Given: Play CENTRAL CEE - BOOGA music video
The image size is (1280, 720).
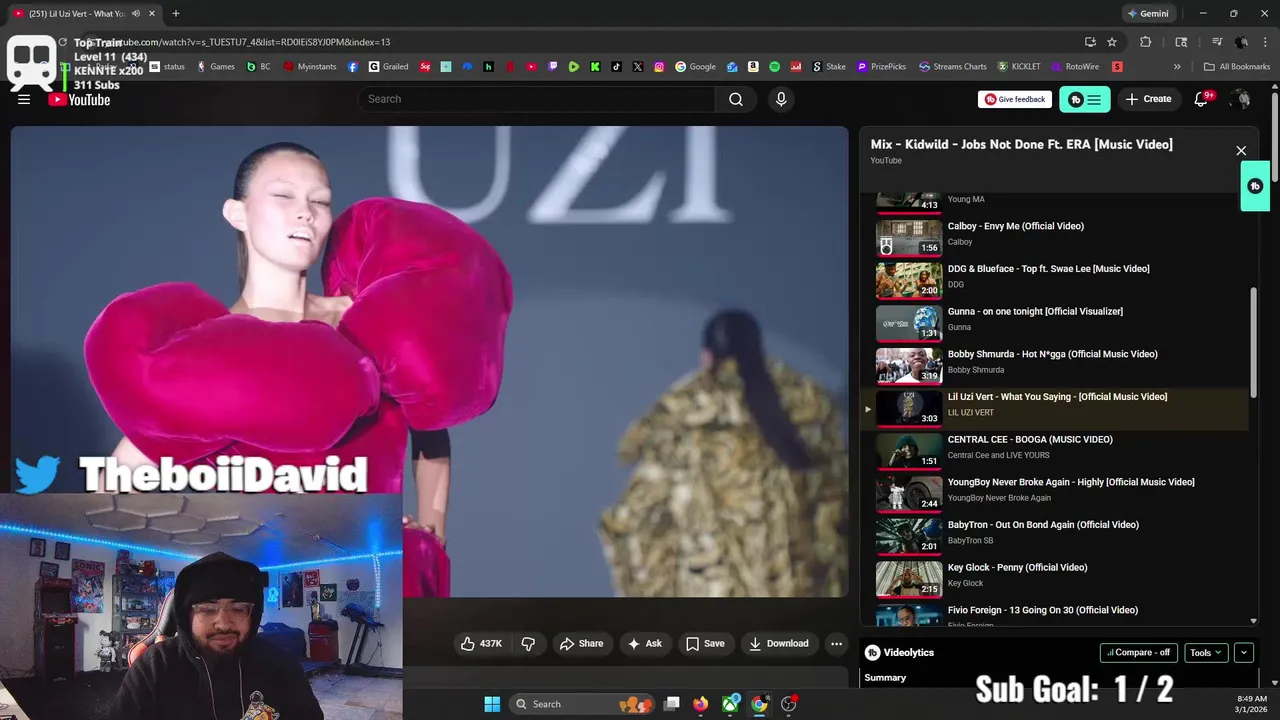Looking at the screenshot, I should tap(1055, 449).
